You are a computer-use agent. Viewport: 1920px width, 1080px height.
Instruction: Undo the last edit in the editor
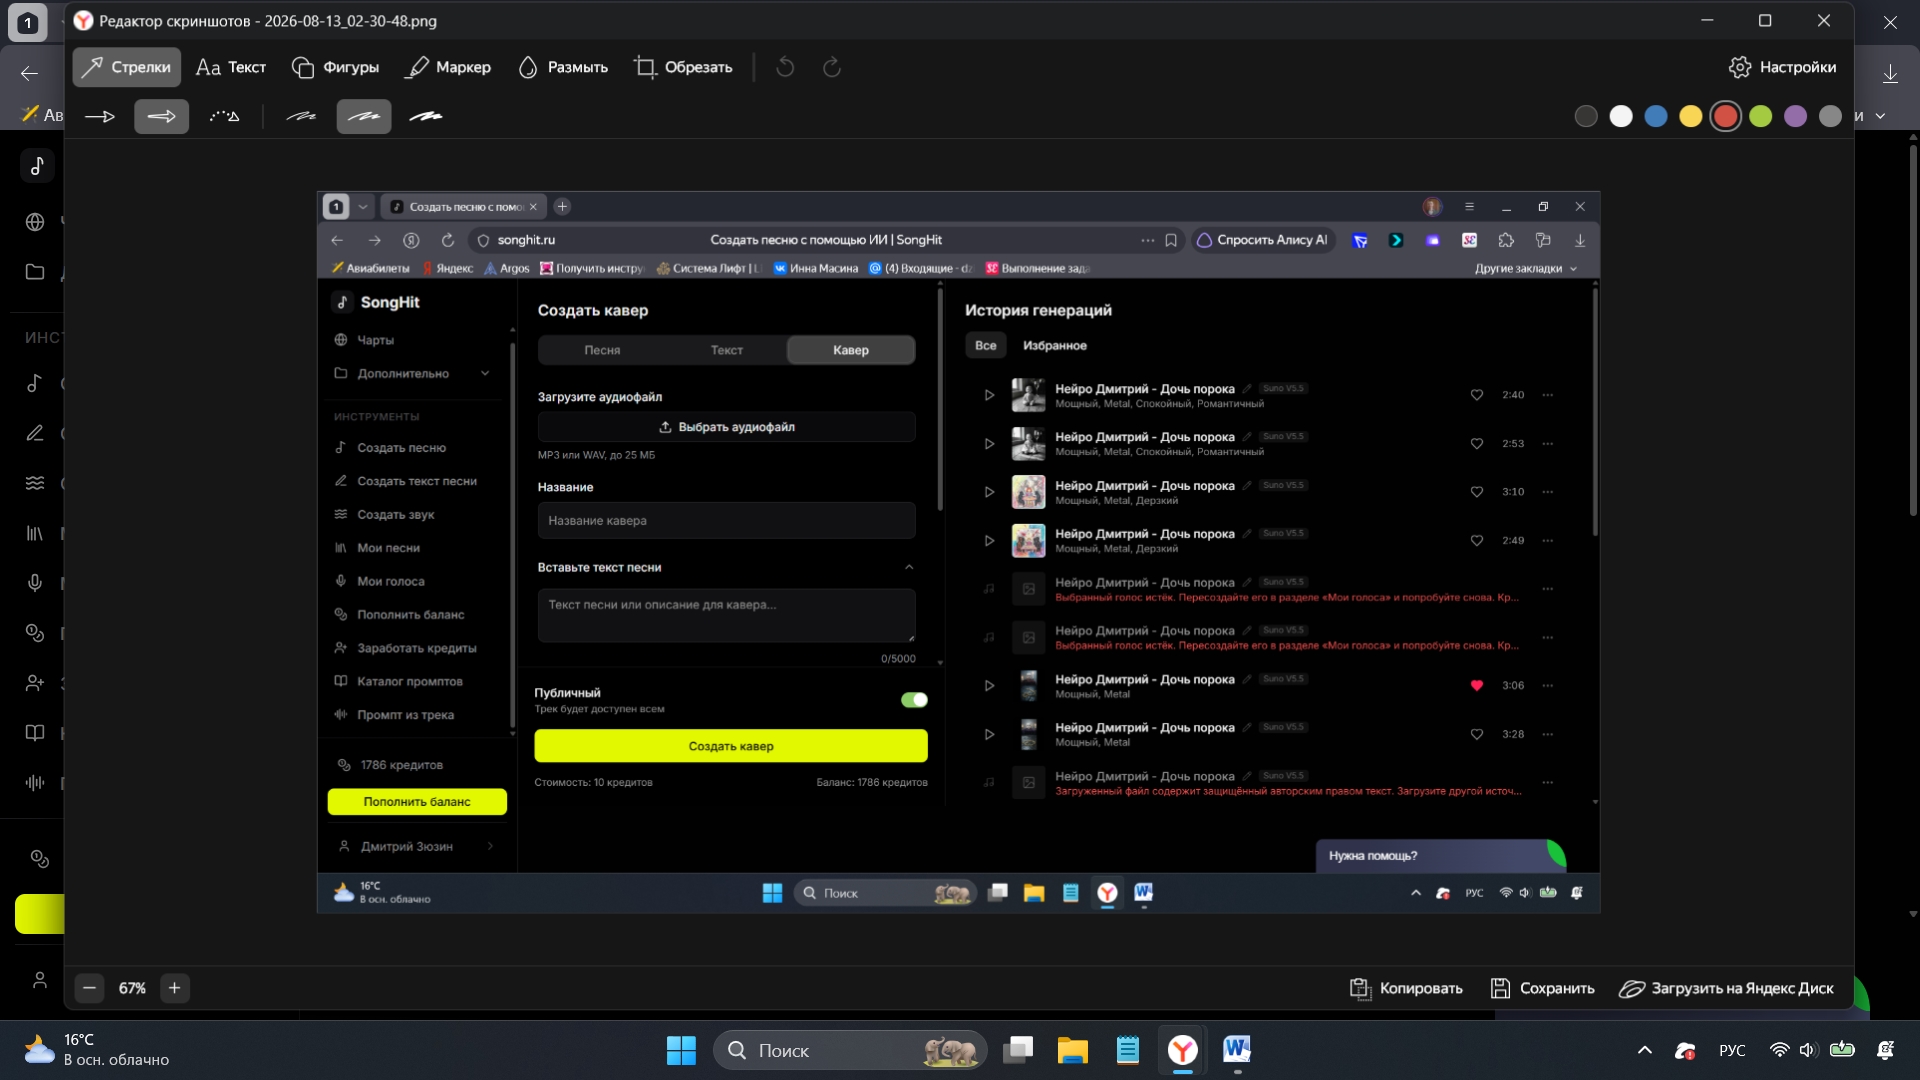click(x=786, y=67)
